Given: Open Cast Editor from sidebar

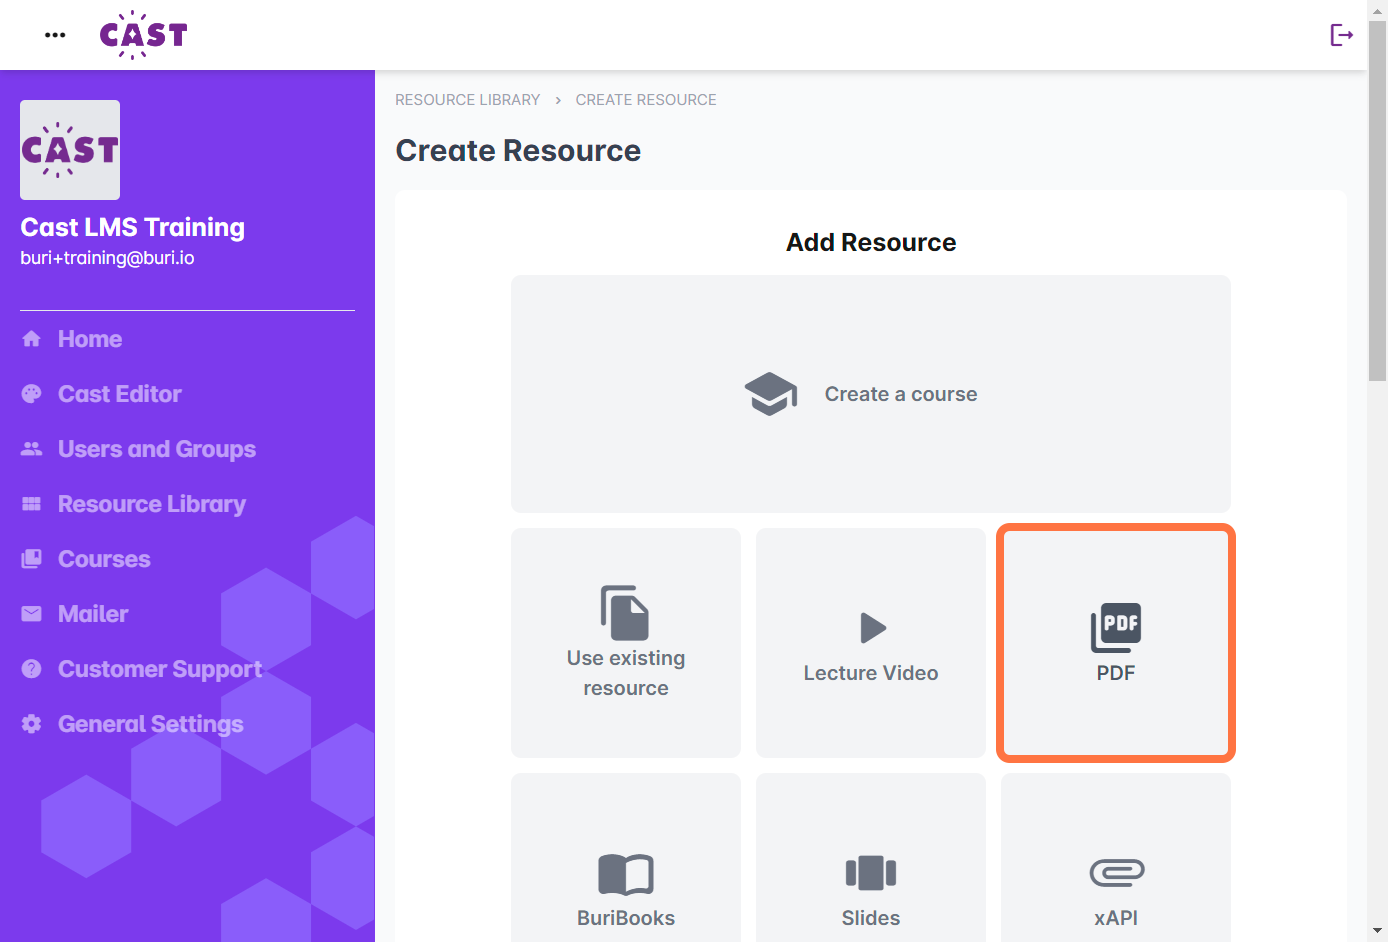Looking at the screenshot, I should pos(120,394).
